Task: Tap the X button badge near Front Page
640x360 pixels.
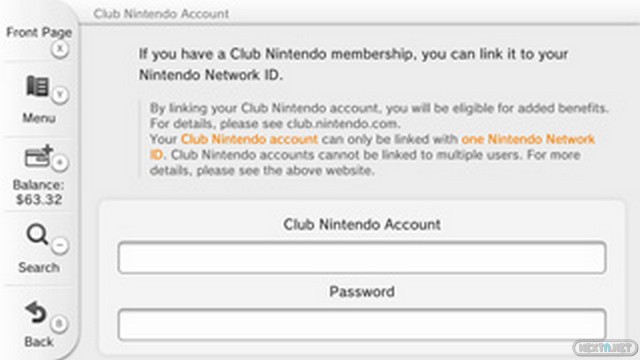Action: (60, 49)
